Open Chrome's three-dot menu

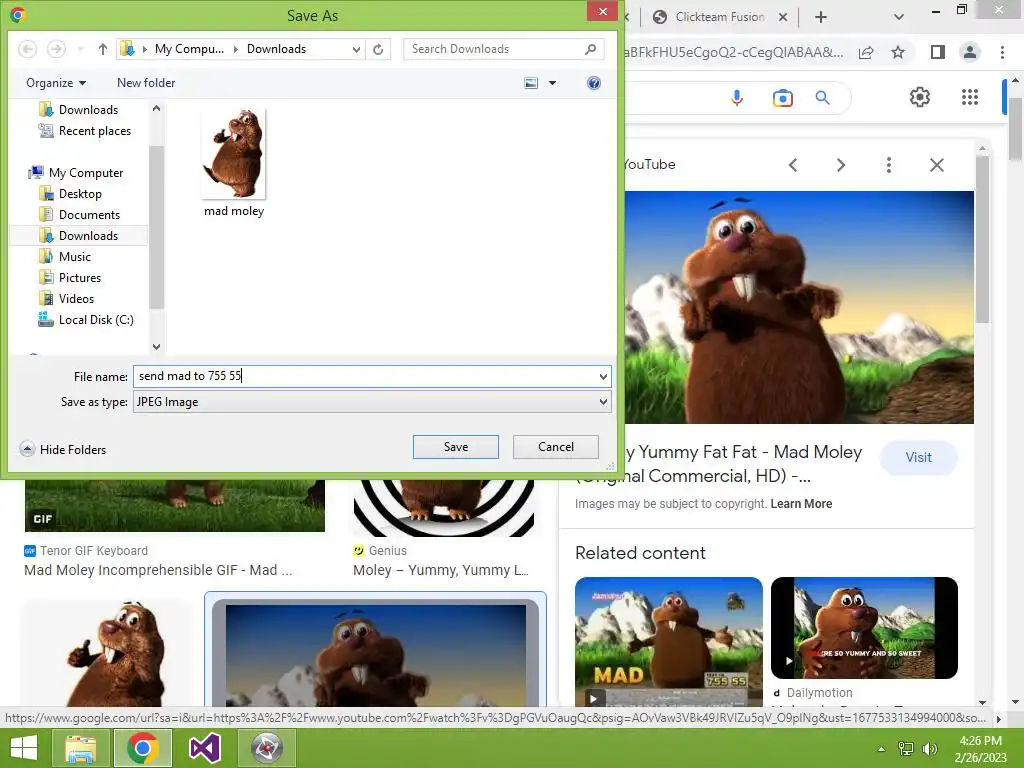pos(1002,52)
